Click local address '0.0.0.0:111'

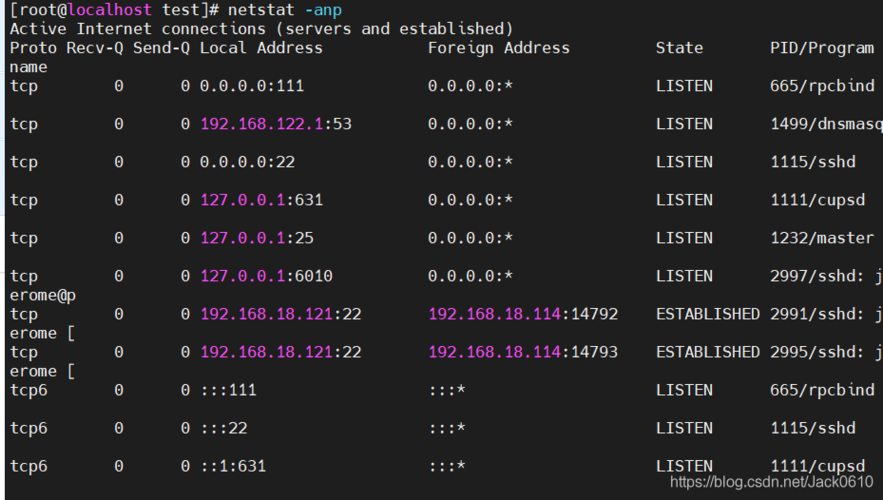[252, 86]
